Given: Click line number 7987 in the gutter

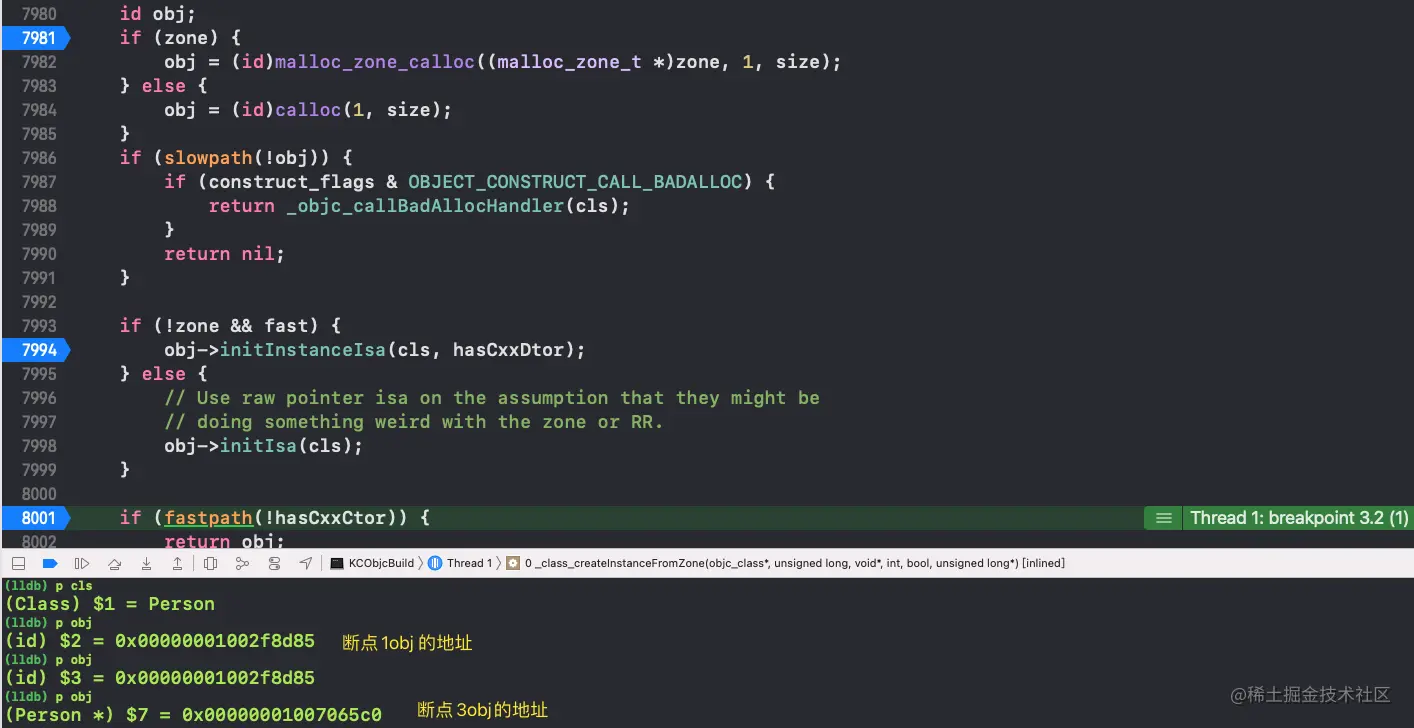Looking at the screenshot, I should [x=39, y=182].
